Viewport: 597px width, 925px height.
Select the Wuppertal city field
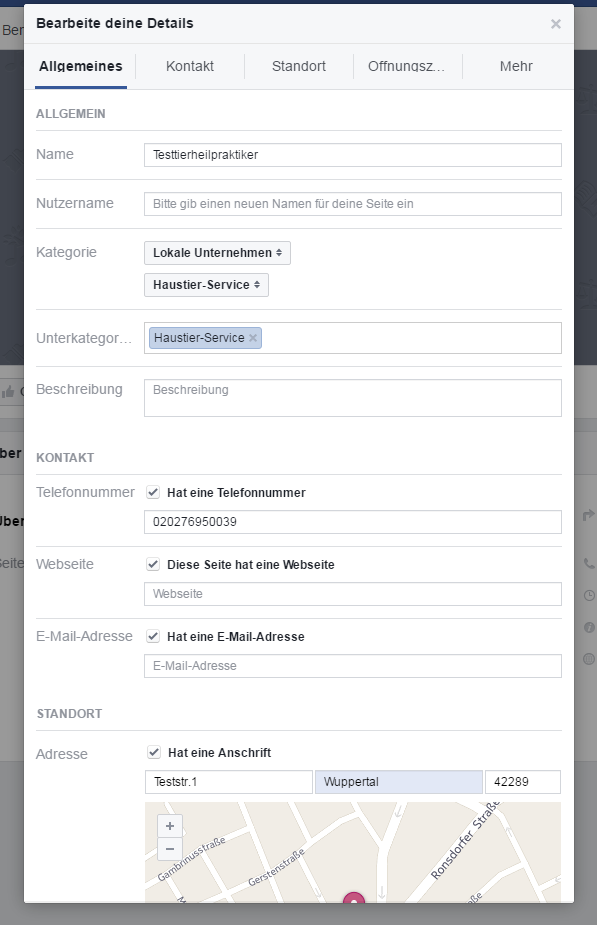pyautogui.click(x=399, y=782)
